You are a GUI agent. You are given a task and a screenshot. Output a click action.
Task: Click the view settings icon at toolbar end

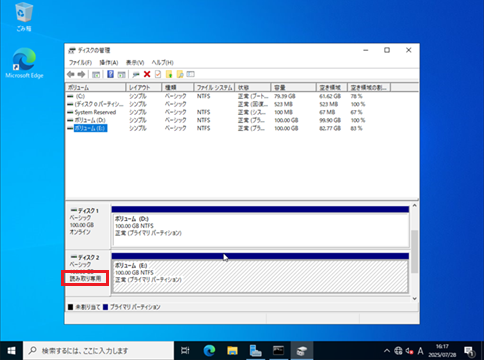click(191, 74)
